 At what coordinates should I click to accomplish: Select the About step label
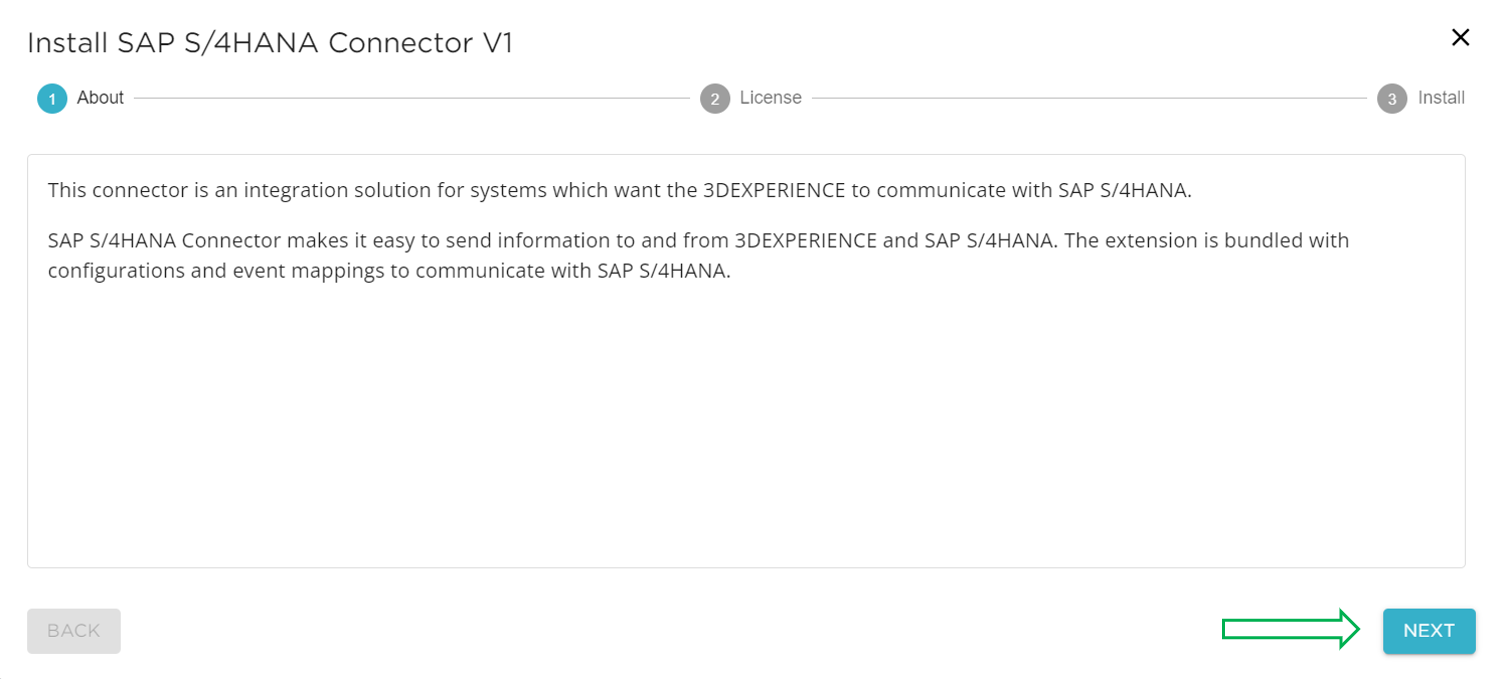100,98
